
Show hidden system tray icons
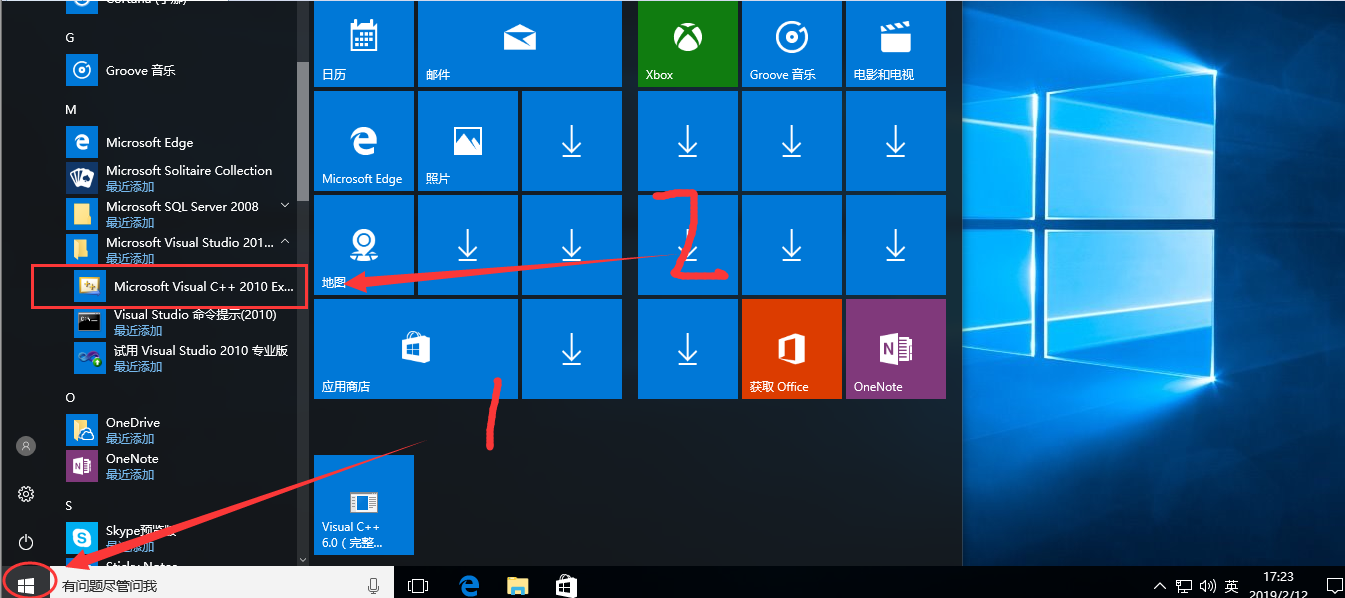coord(1159,585)
